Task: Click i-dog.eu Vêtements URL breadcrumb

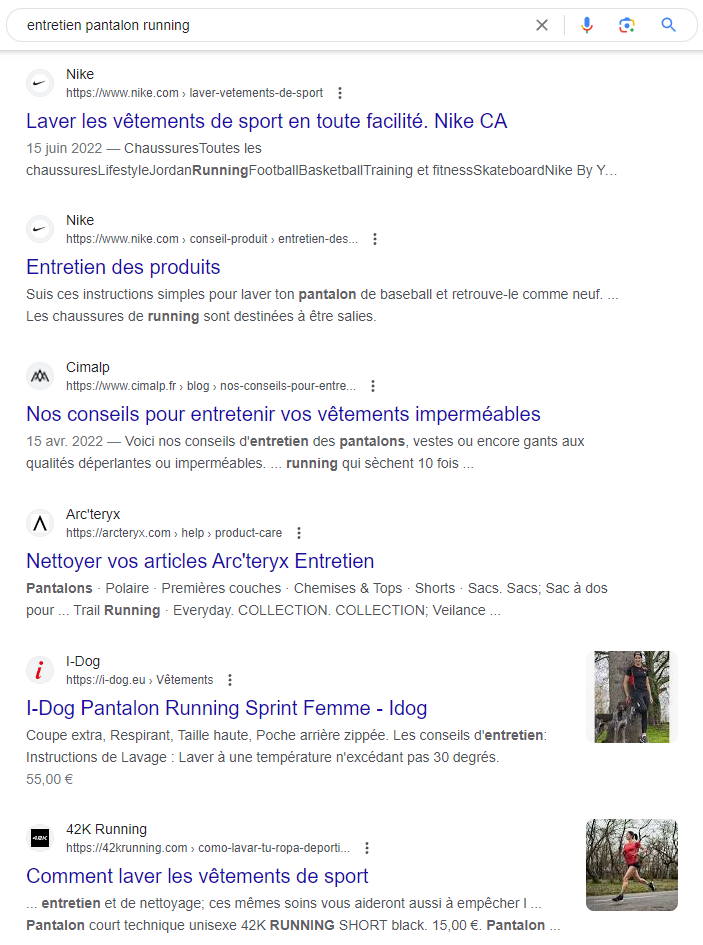Action: (140, 680)
